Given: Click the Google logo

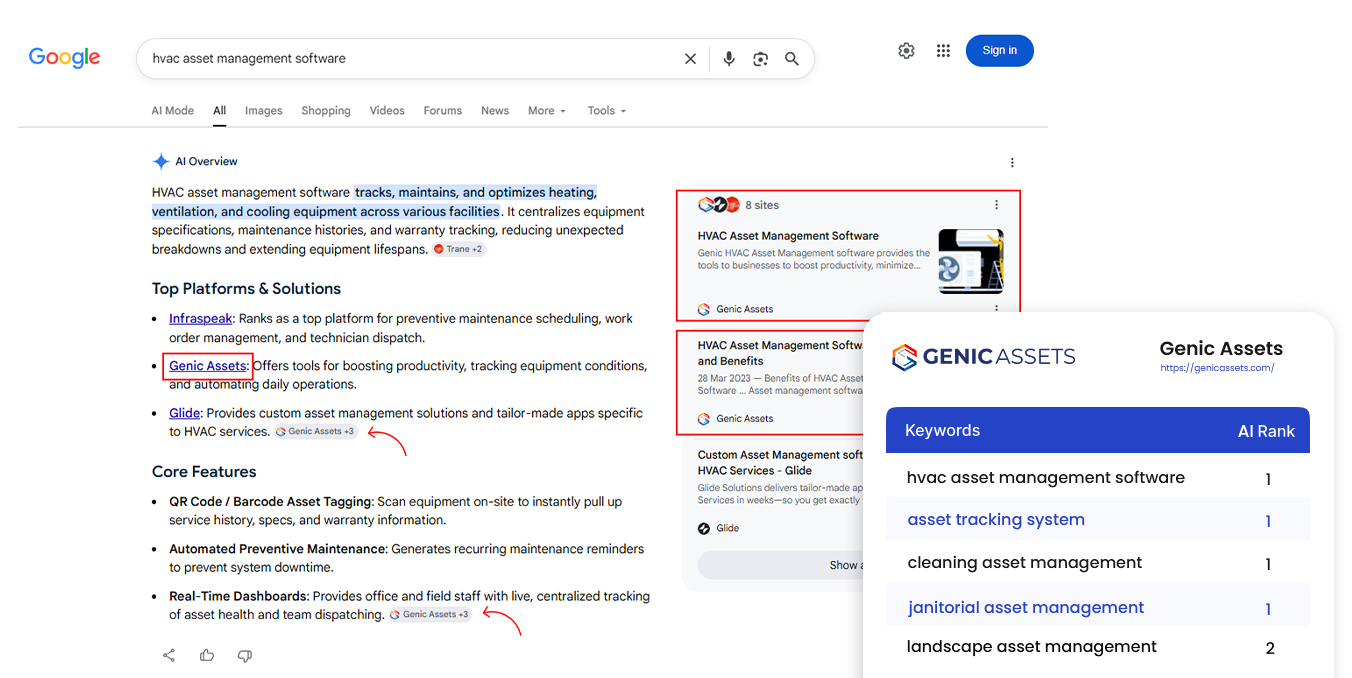Looking at the screenshot, I should click(x=64, y=58).
